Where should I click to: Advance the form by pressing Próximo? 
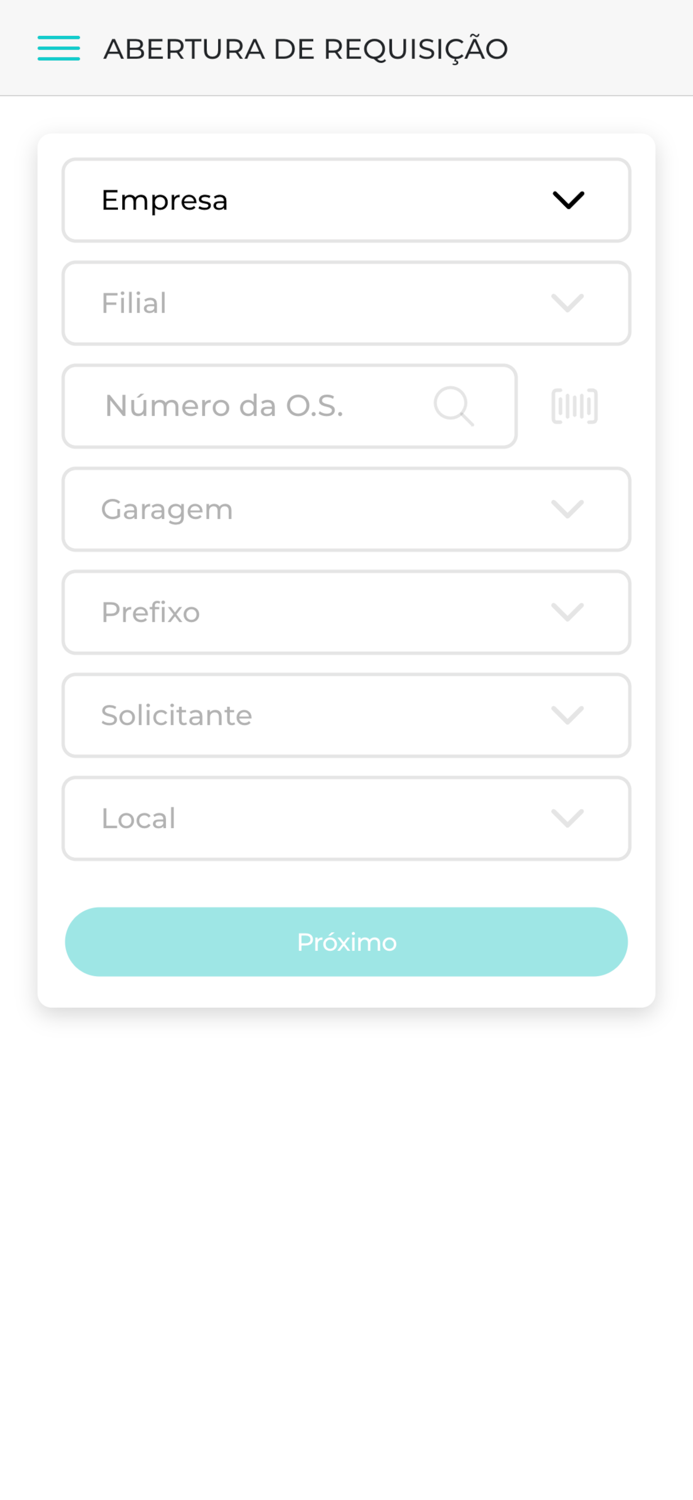pyautogui.click(x=347, y=940)
